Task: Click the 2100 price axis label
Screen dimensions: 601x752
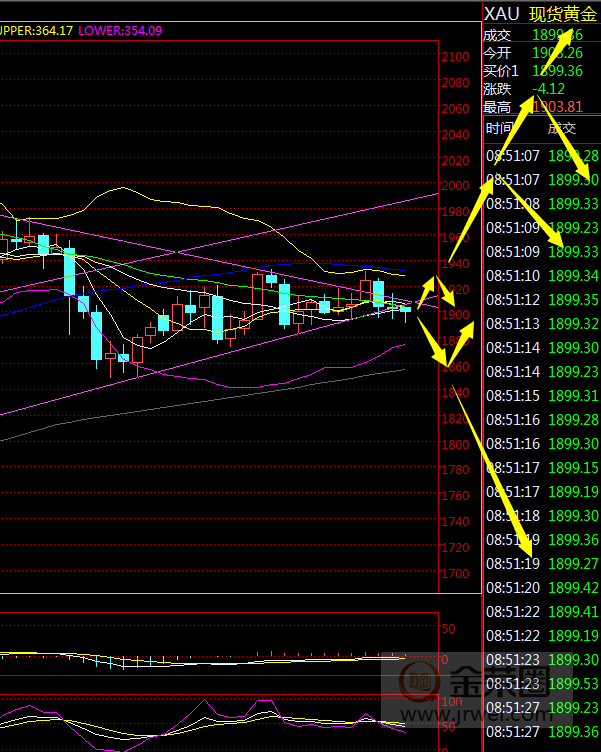Action: pyautogui.click(x=456, y=57)
